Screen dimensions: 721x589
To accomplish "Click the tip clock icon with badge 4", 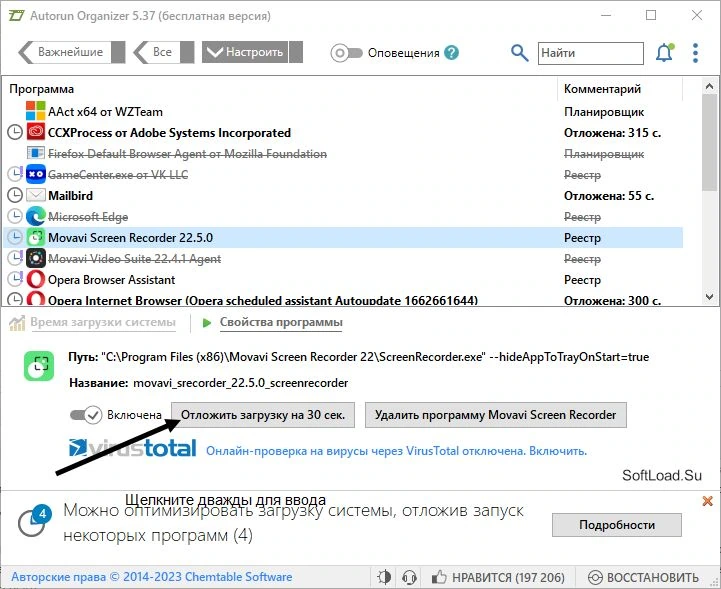I will point(34,521).
